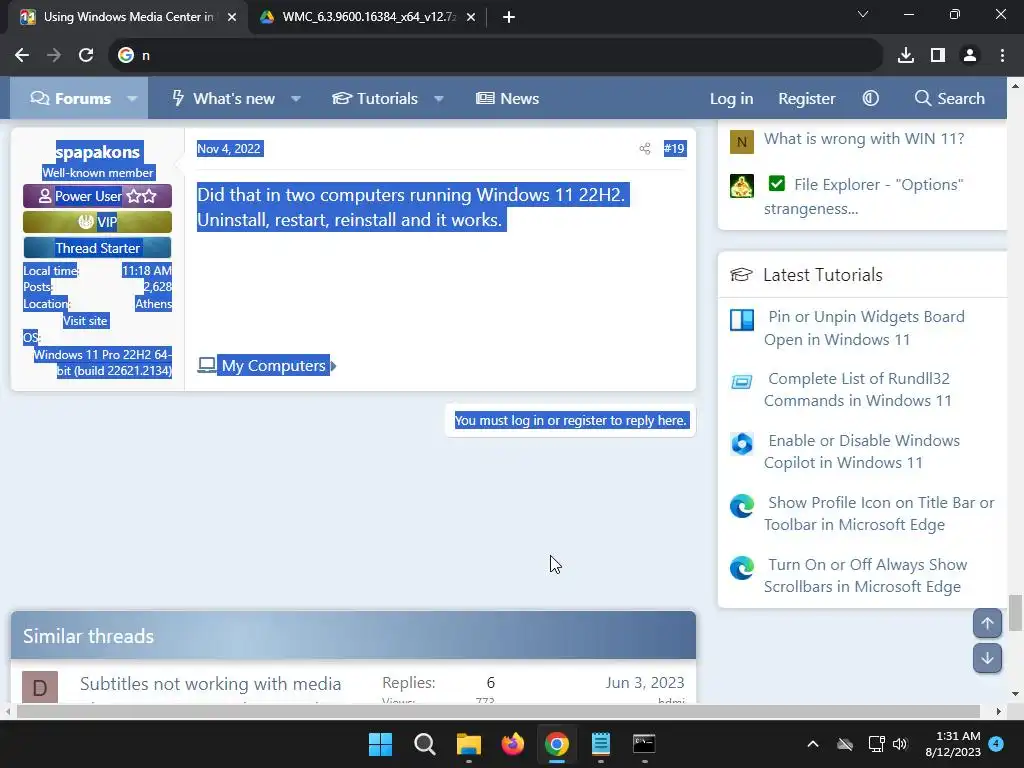The height and width of the screenshot is (768, 1024).
Task: Open What is wrong with WIN 11 thread
Action: (863, 139)
